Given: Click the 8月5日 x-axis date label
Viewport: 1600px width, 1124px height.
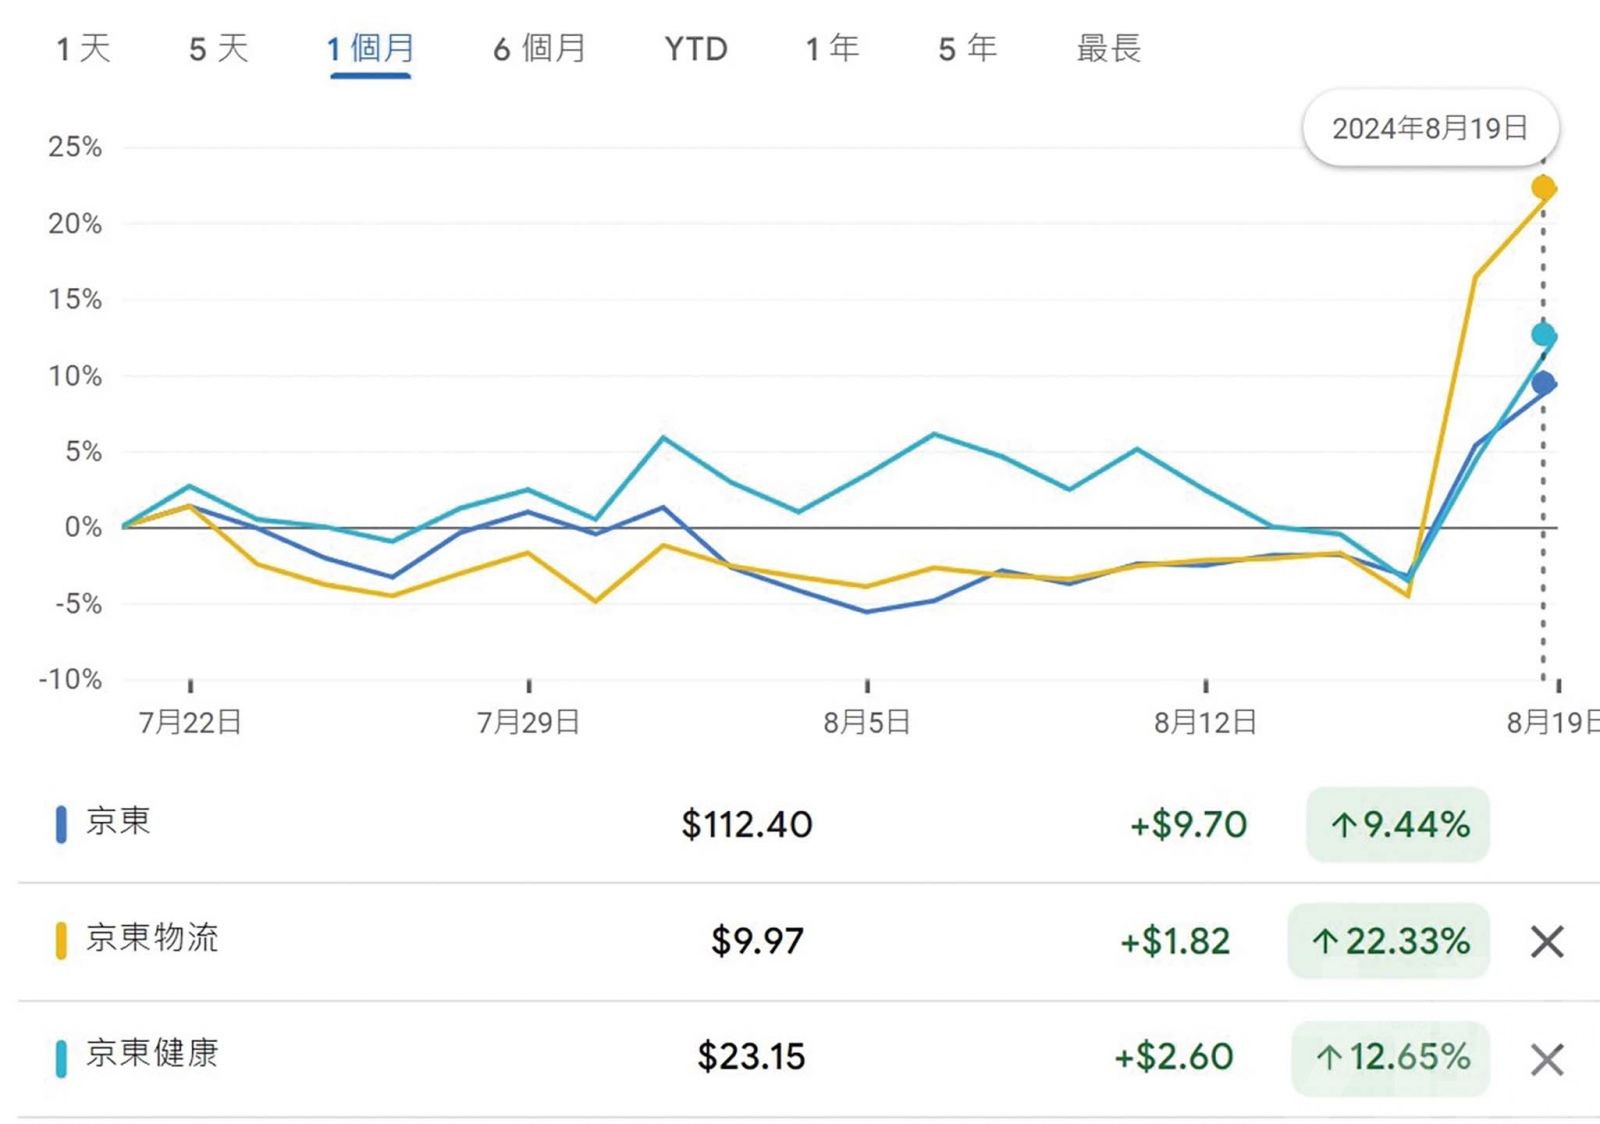Looking at the screenshot, I should pyautogui.click(x=867, y=722).
